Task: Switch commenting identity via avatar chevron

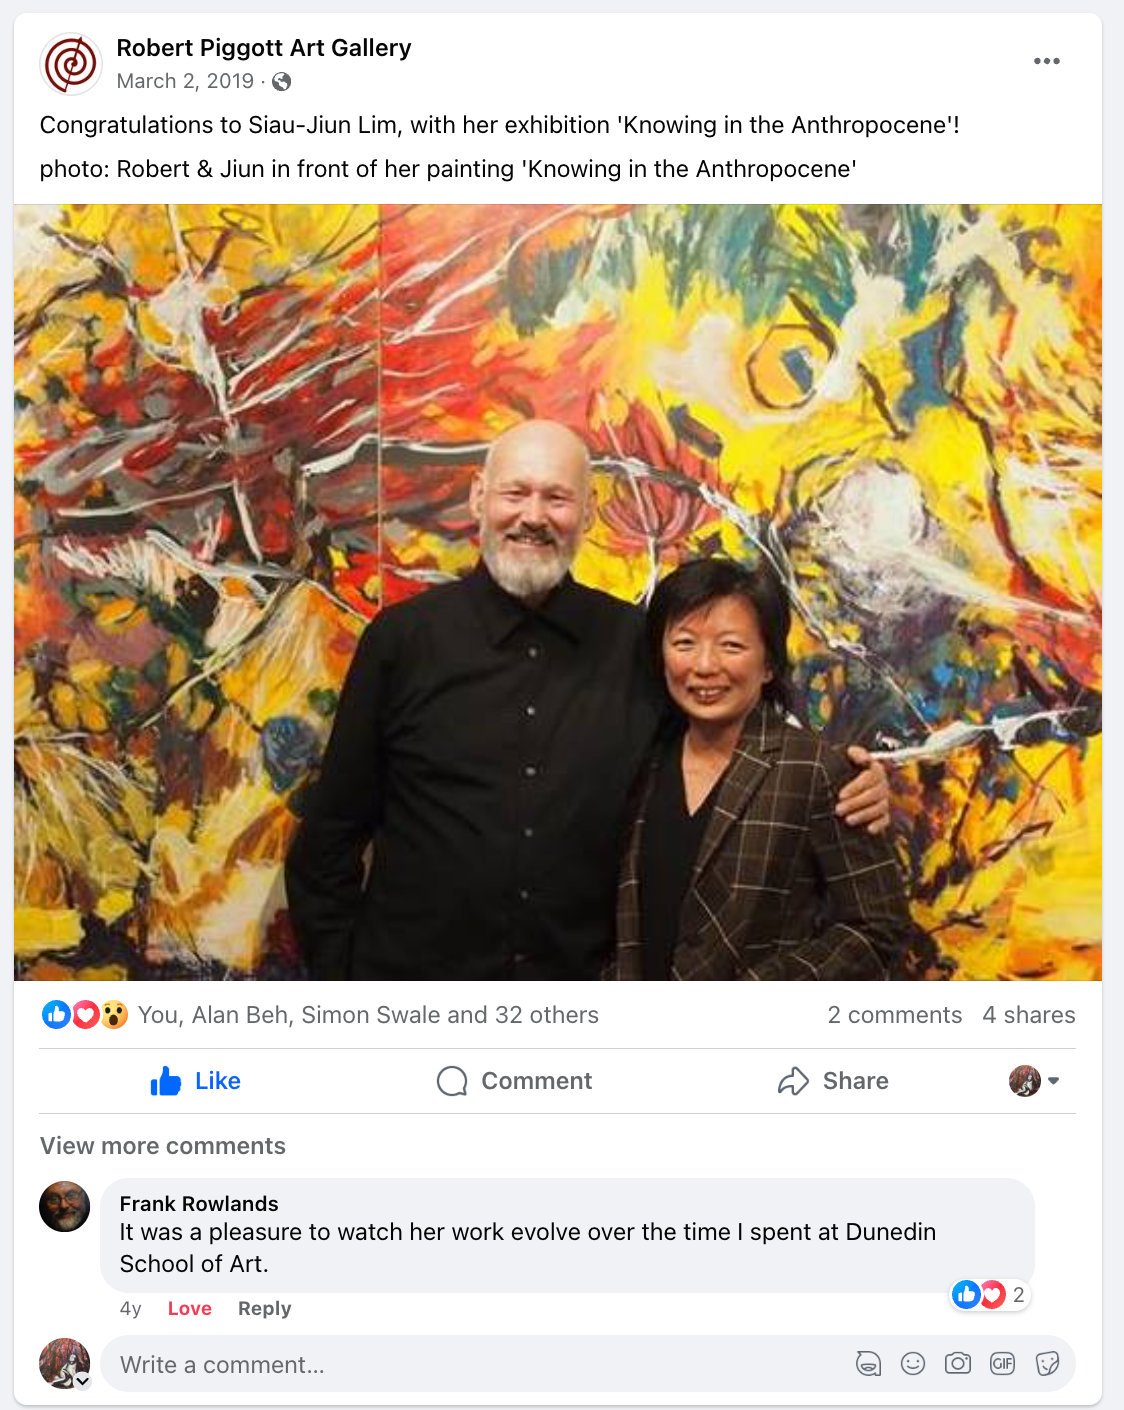Action: (83, 1381)
